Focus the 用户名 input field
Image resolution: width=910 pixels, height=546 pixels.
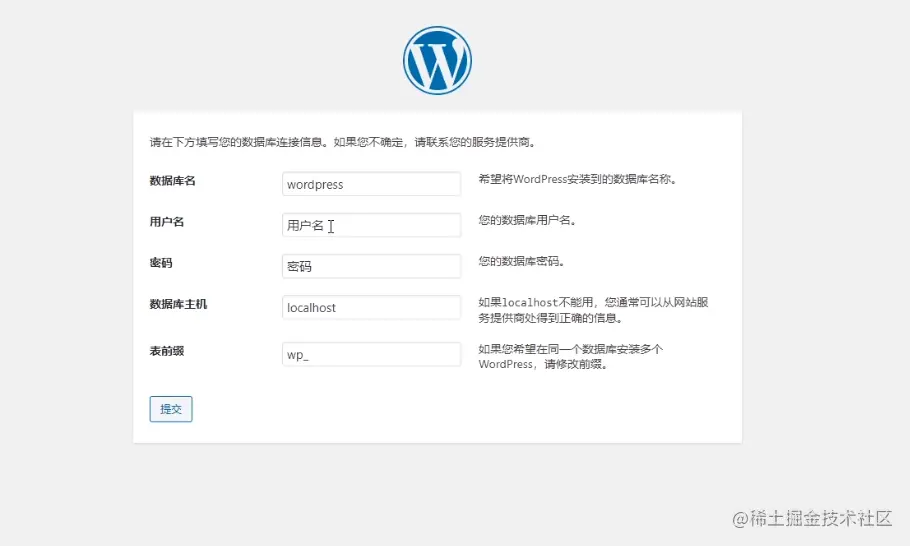(371, 225)
